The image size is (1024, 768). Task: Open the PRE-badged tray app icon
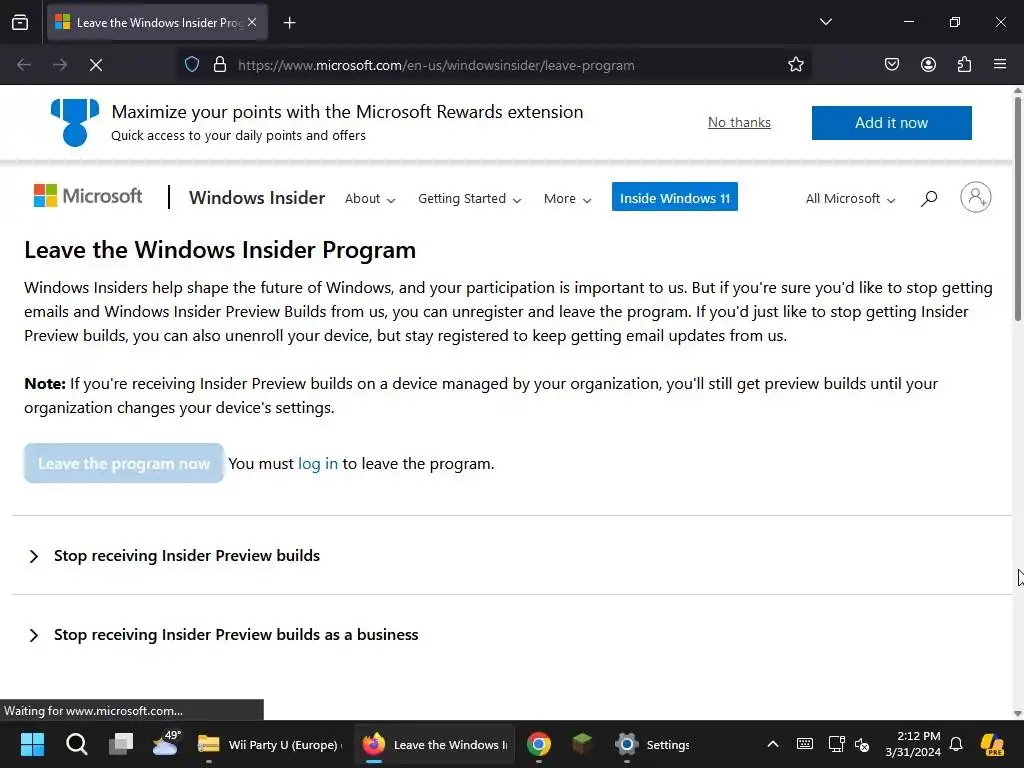[x=992, y=744]
